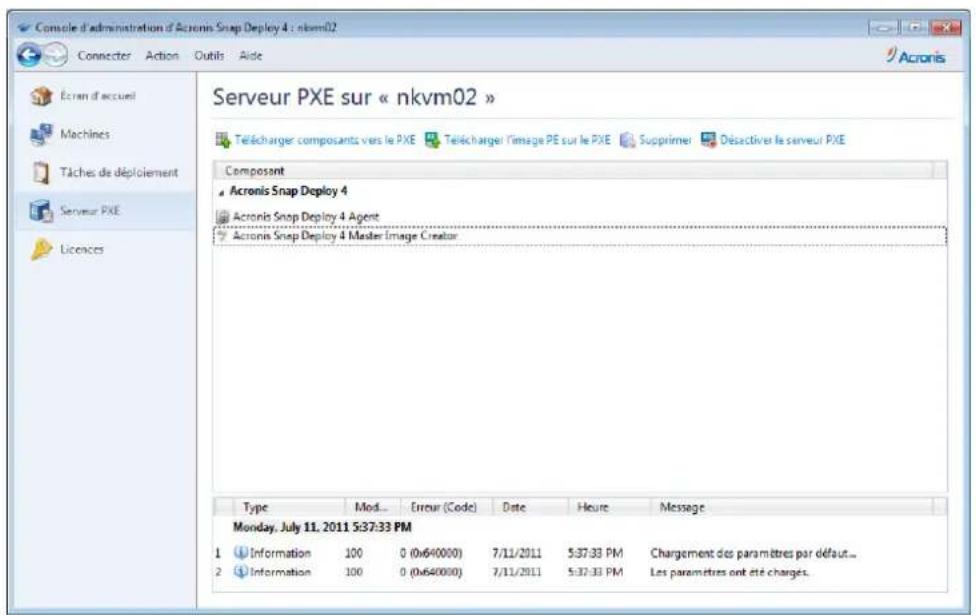Collapse the Acronis Snap Deploy 4 group

221,193
